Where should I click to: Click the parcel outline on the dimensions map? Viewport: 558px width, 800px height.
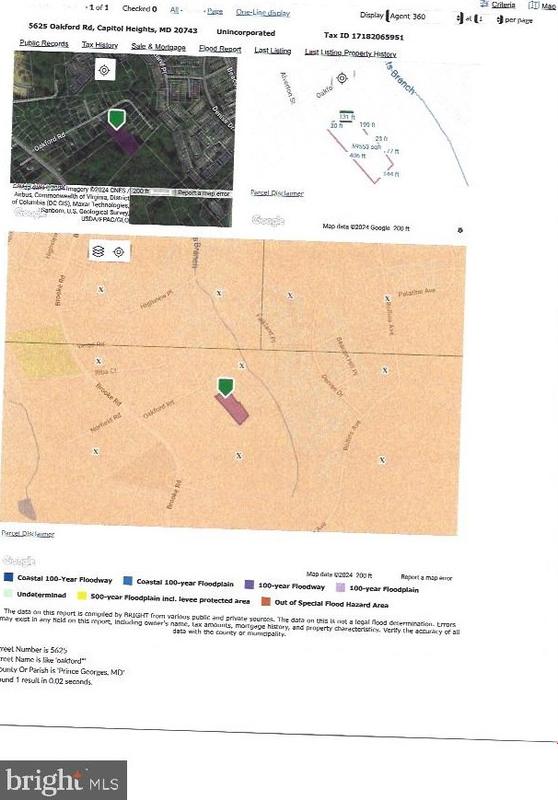(360, 155)
